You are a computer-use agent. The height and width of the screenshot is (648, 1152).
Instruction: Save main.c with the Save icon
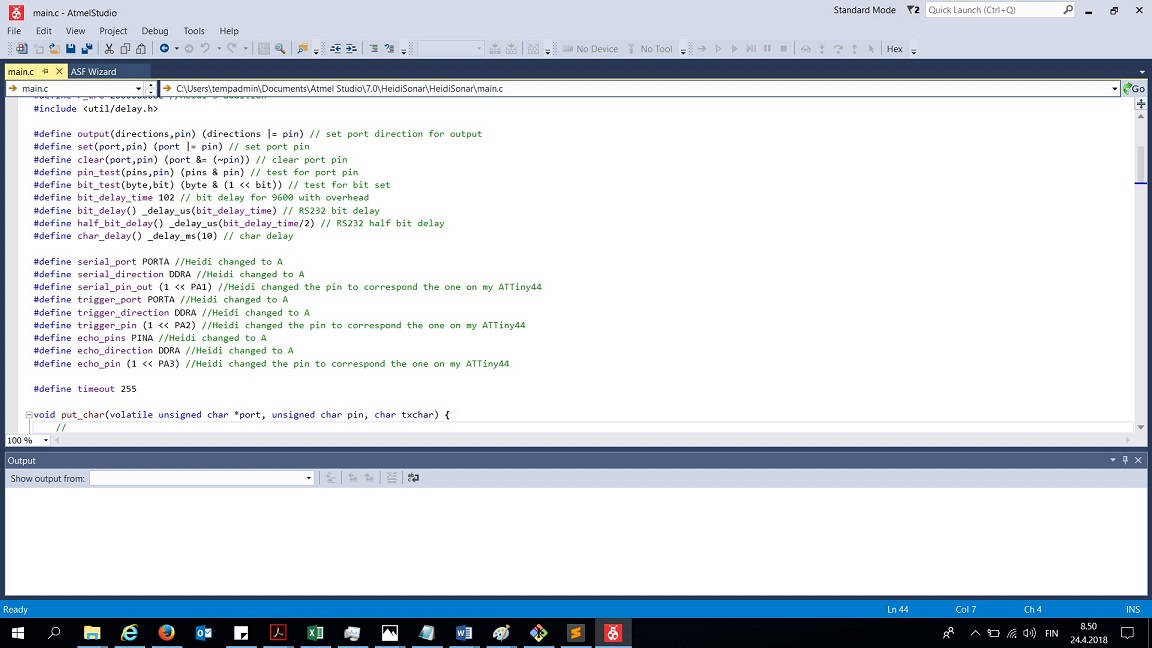point(71,48)
